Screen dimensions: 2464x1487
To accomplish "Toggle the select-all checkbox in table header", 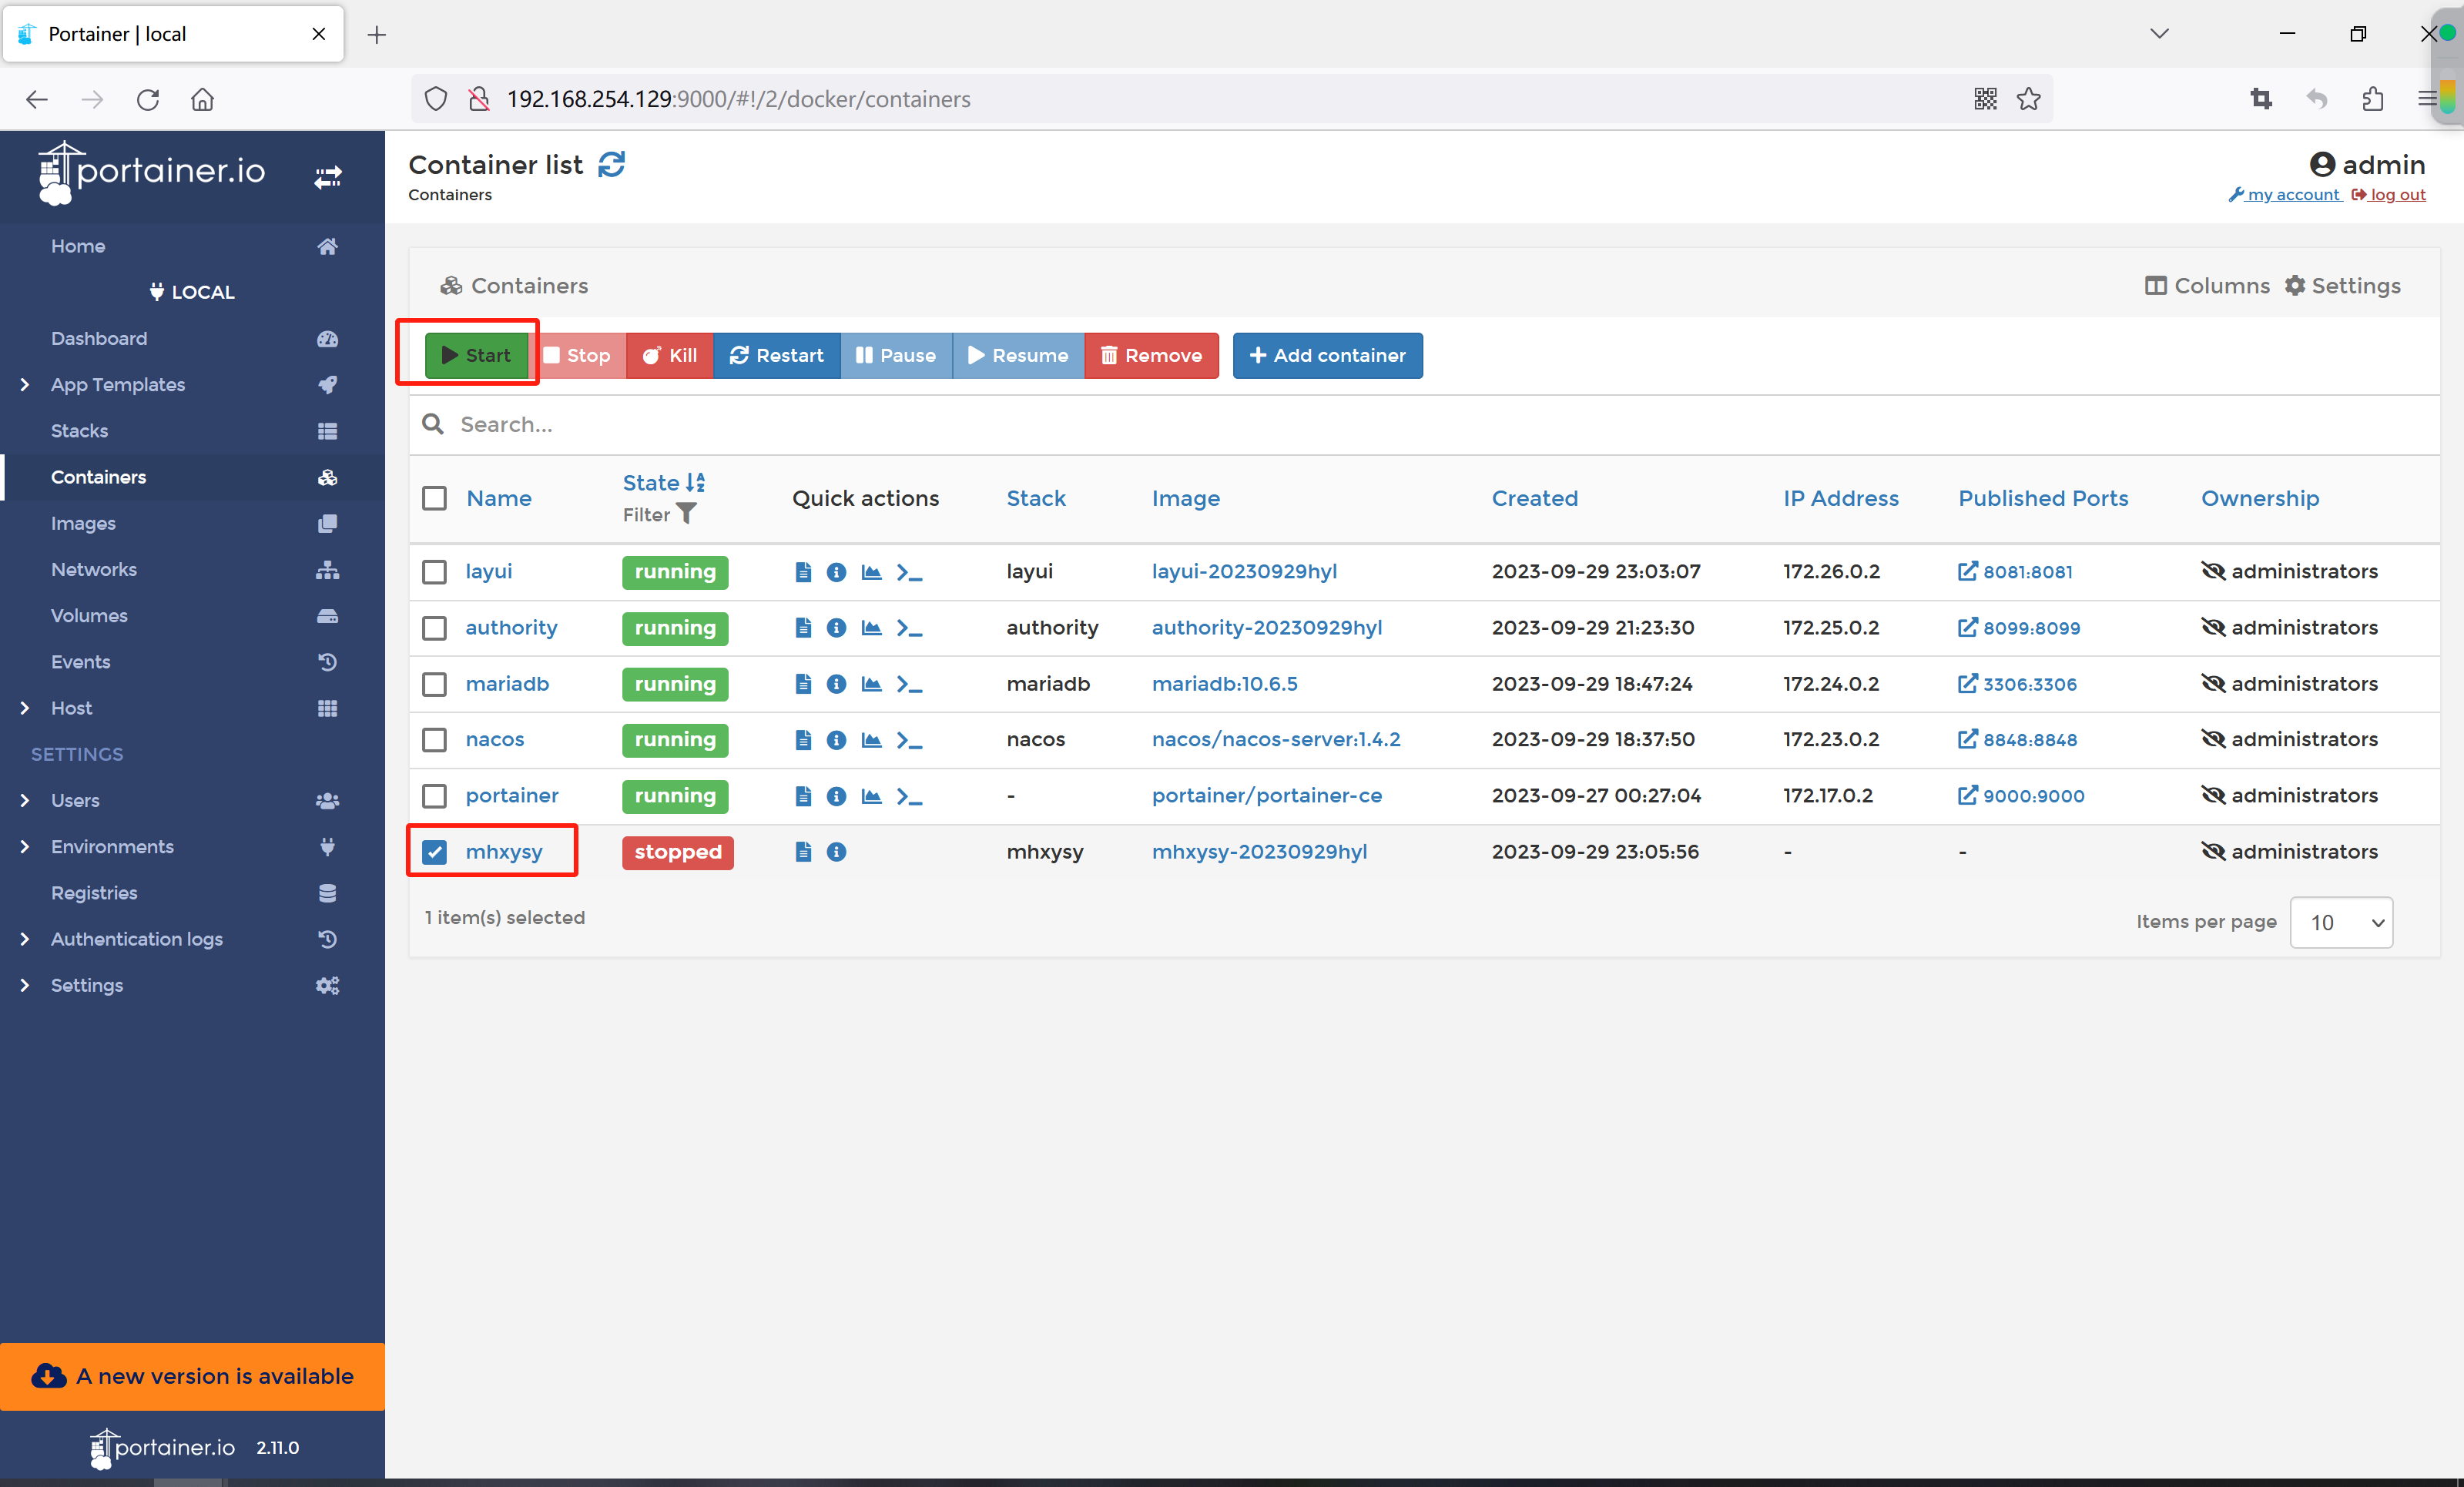I will 434,498.
